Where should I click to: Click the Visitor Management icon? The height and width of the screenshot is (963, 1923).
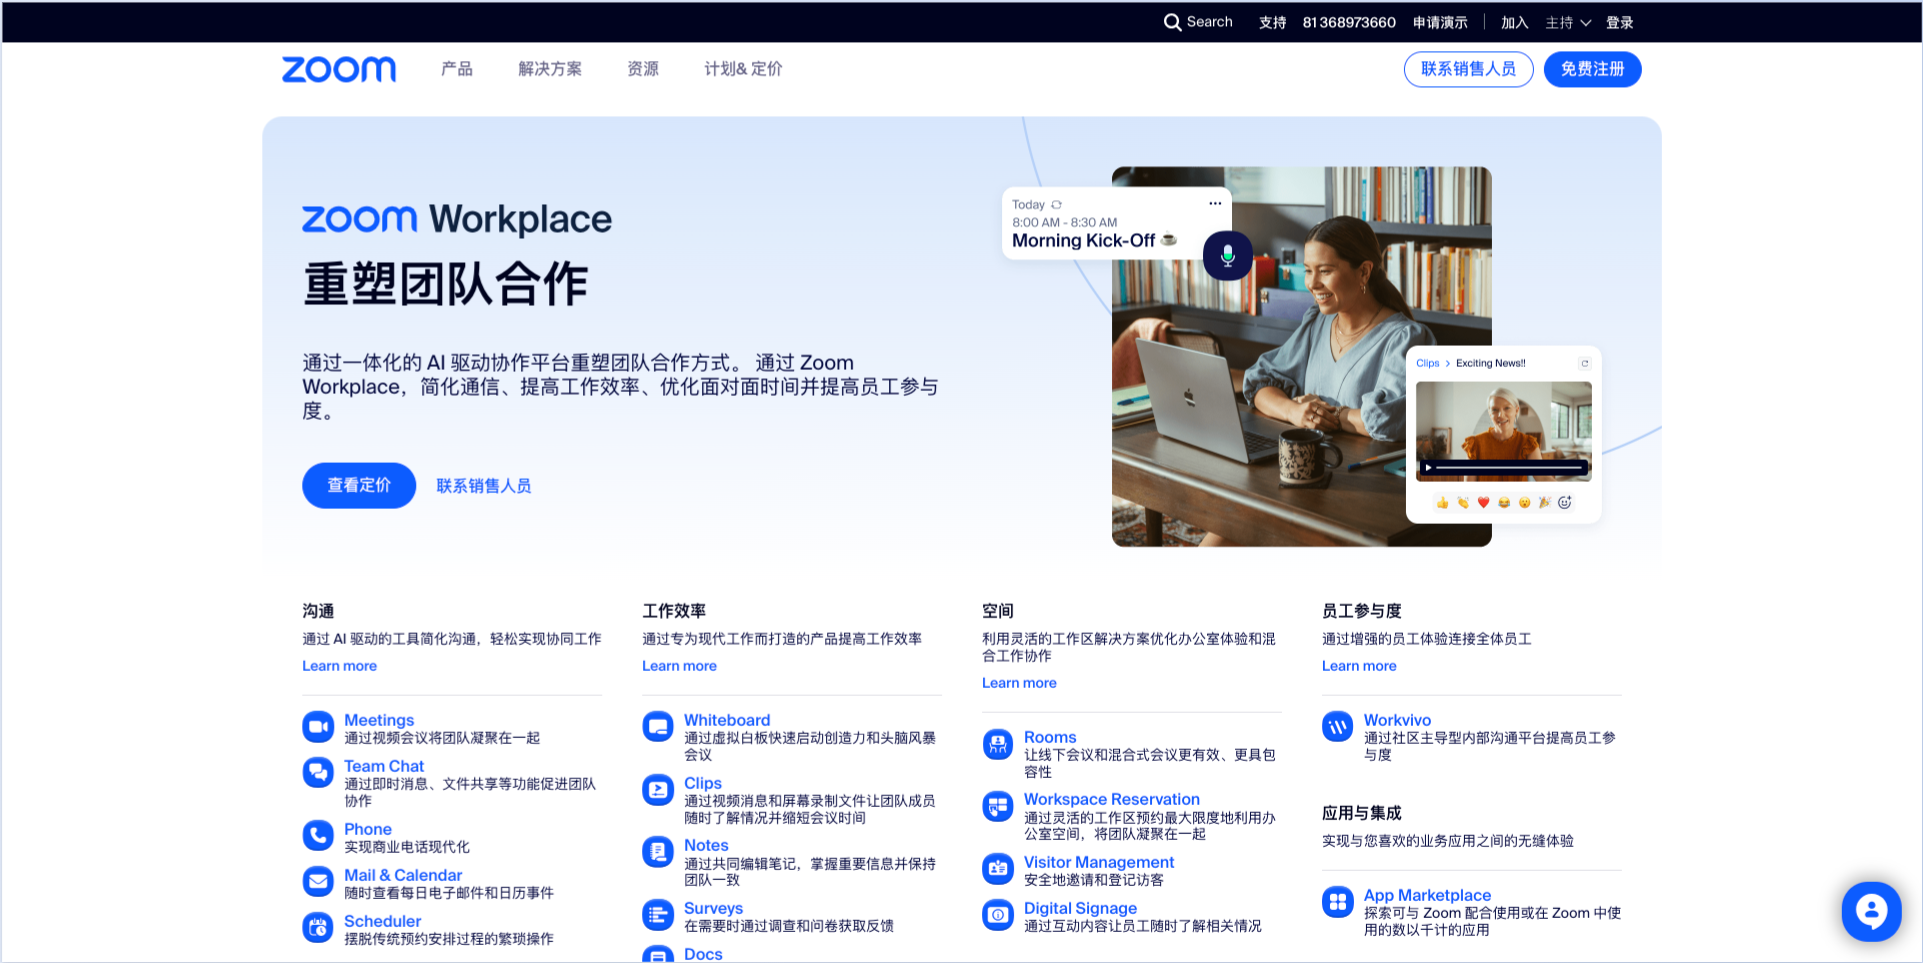pyautogui.click(x=998, y=869)
